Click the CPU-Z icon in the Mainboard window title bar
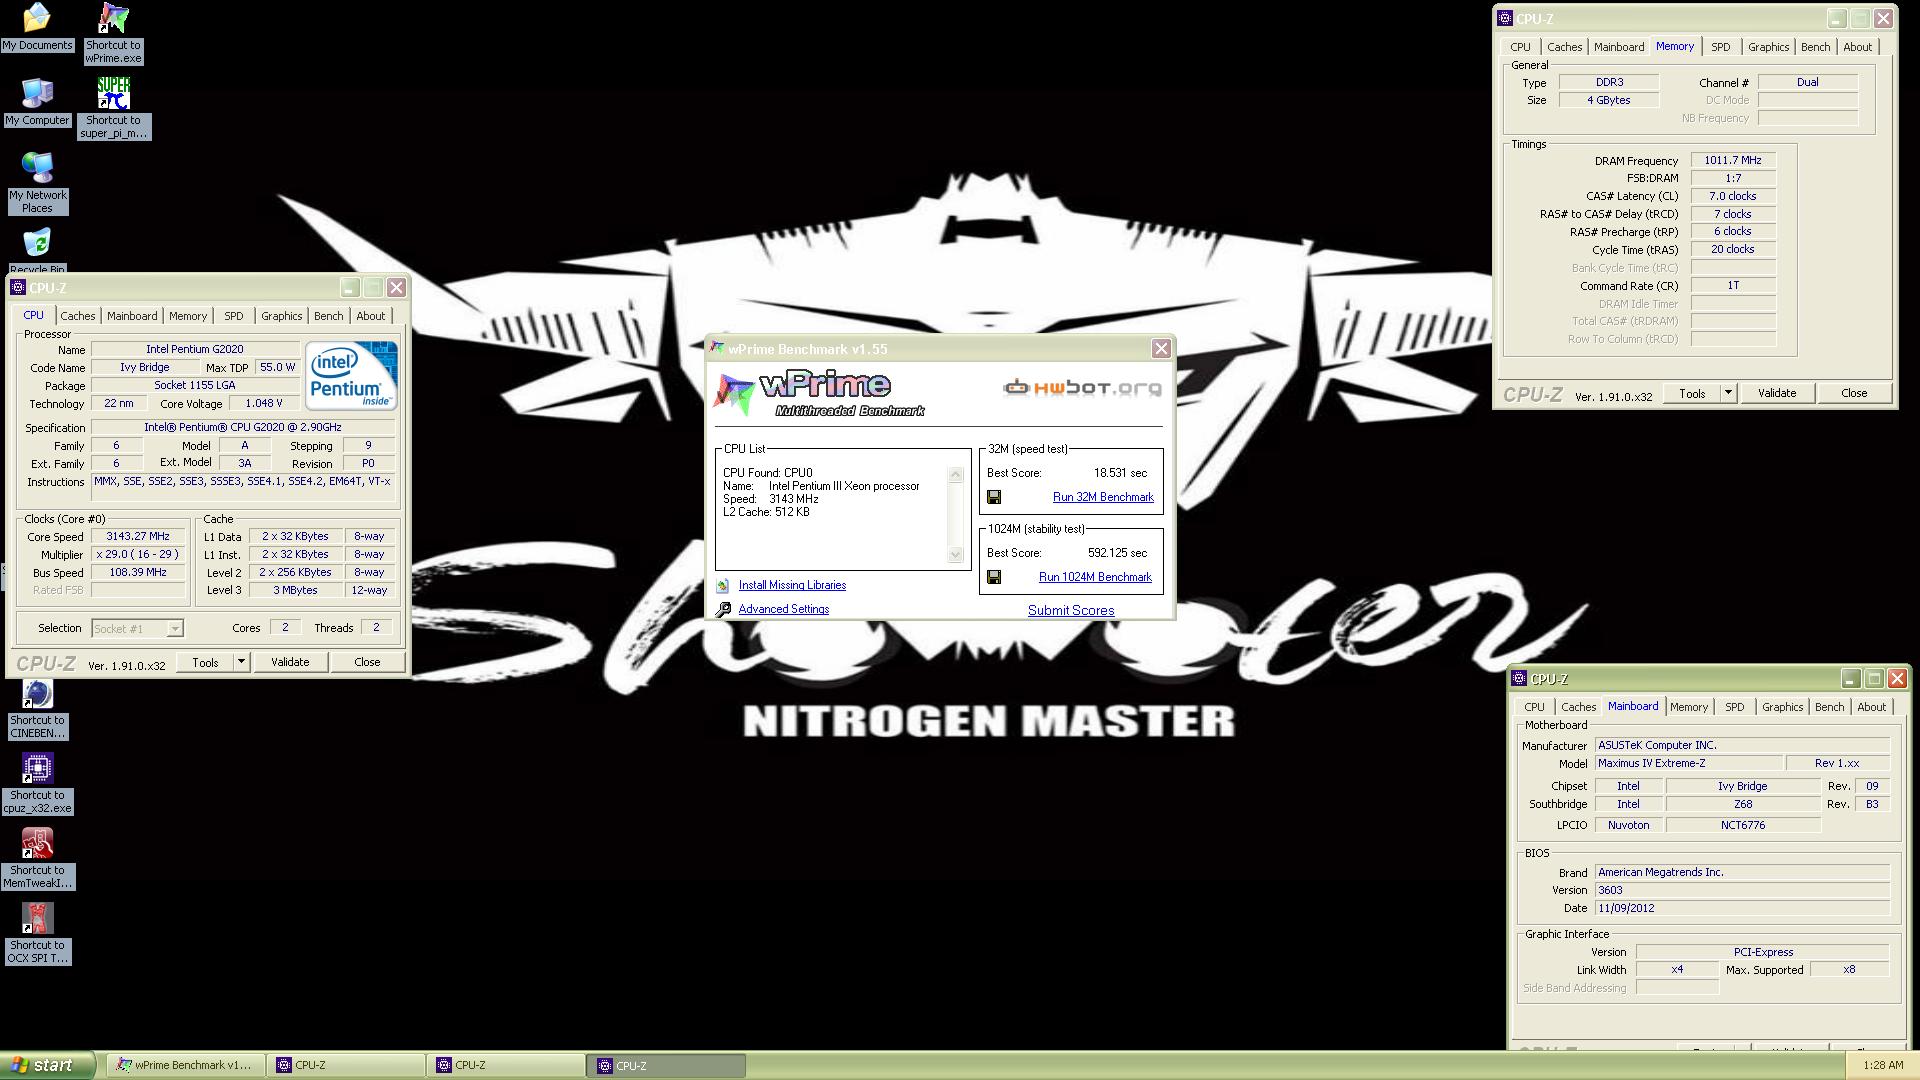This screenshot has height=1080, width=1920. (1519, 678)
